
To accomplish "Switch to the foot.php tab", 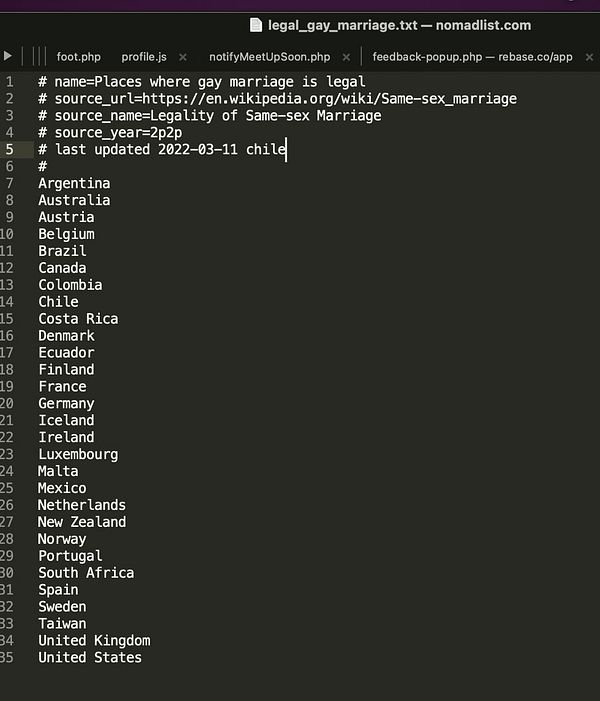I will point(78,57).
